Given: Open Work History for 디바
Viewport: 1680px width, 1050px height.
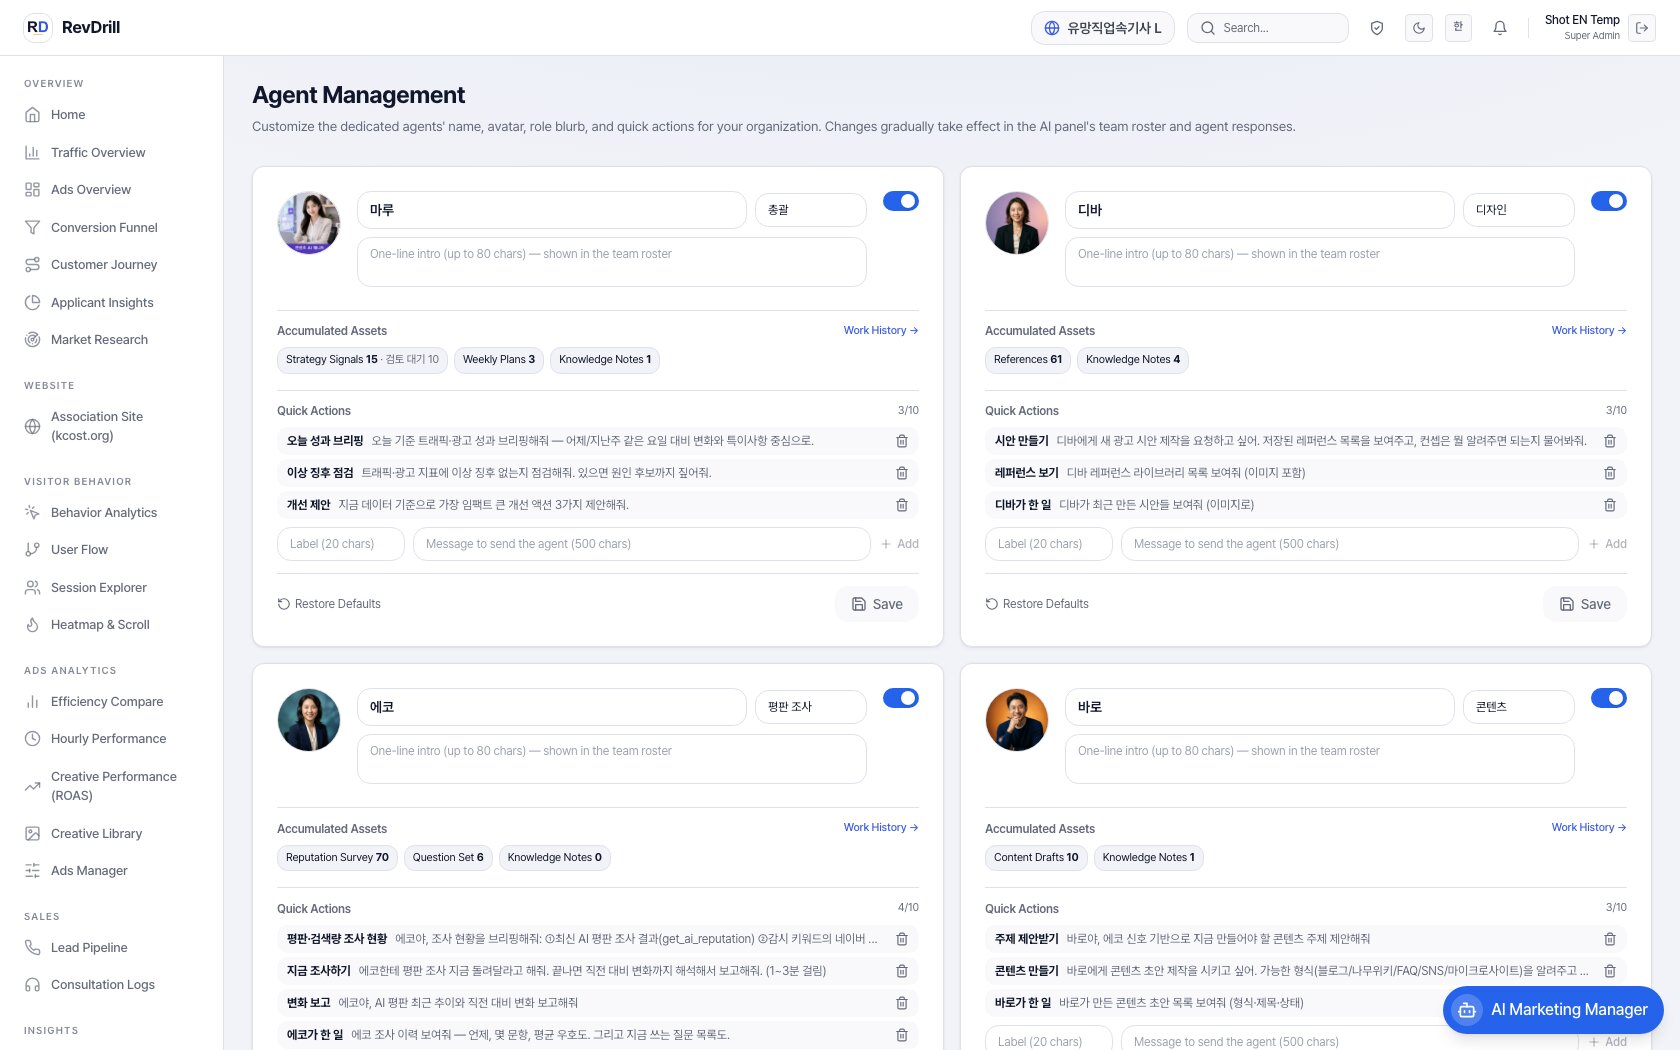Looking at the screenshot, I should 1589,330.
